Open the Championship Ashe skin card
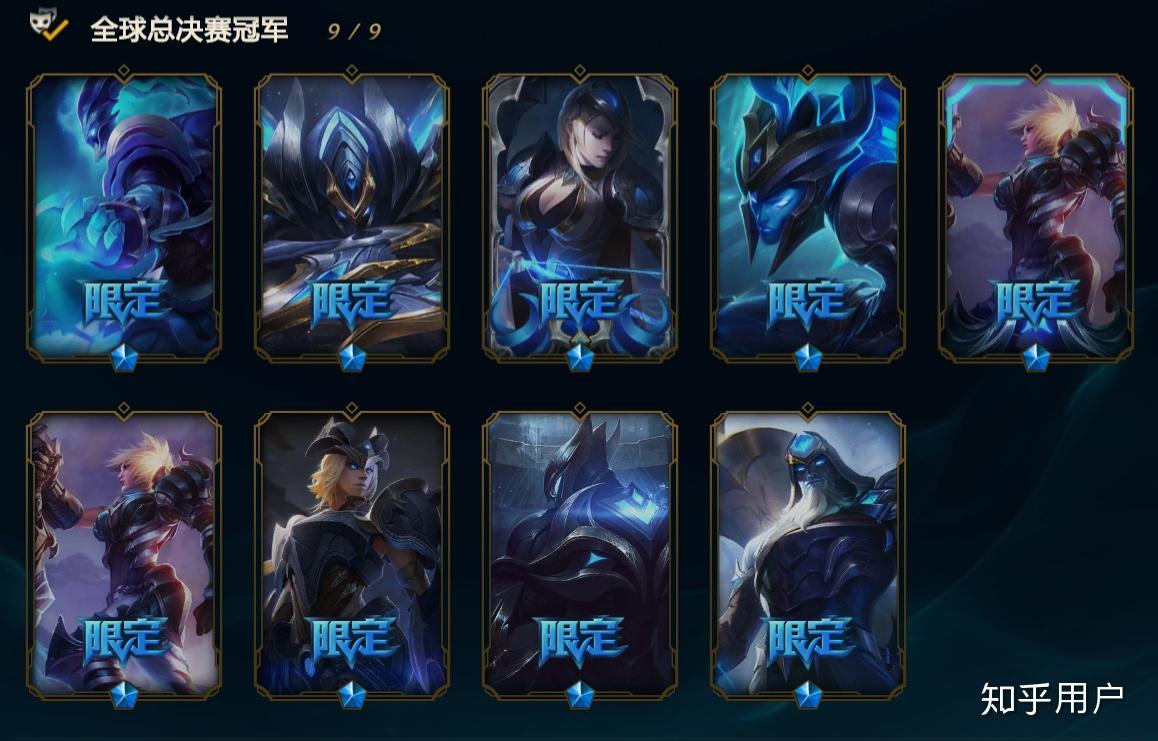1158x741 pixels. [x=580, y=218]
